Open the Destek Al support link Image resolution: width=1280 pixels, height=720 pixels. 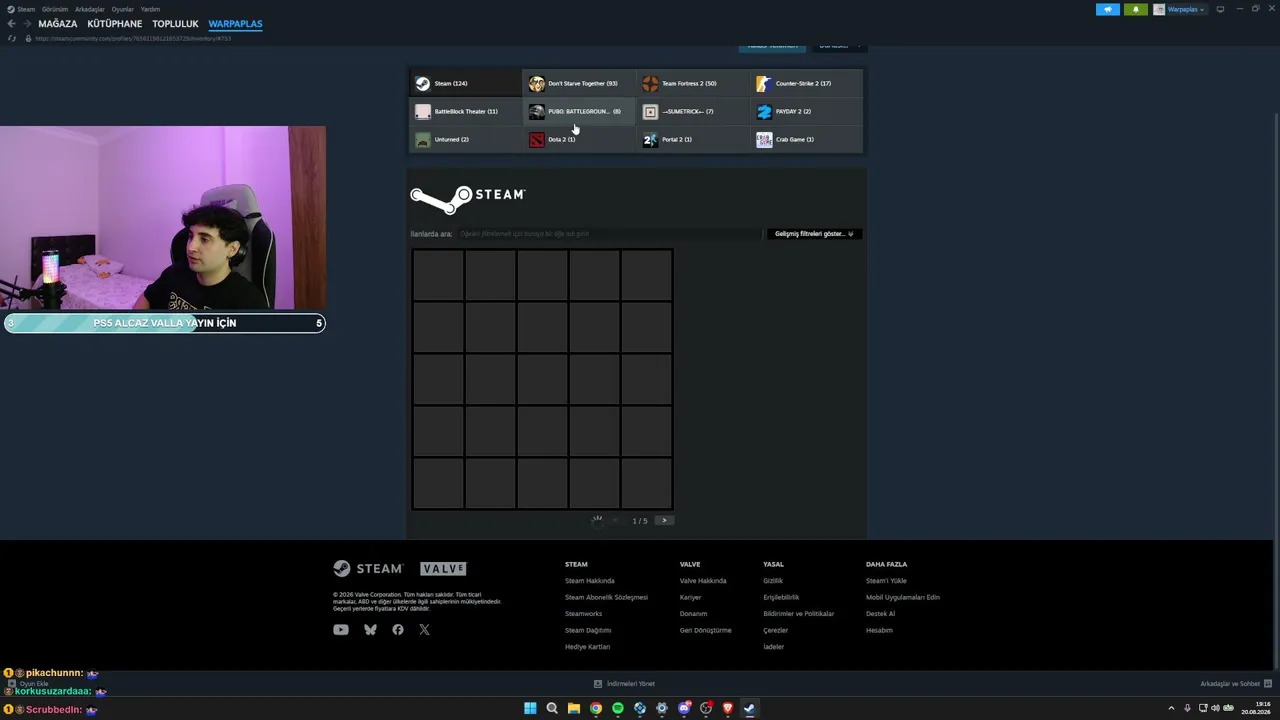880,614
